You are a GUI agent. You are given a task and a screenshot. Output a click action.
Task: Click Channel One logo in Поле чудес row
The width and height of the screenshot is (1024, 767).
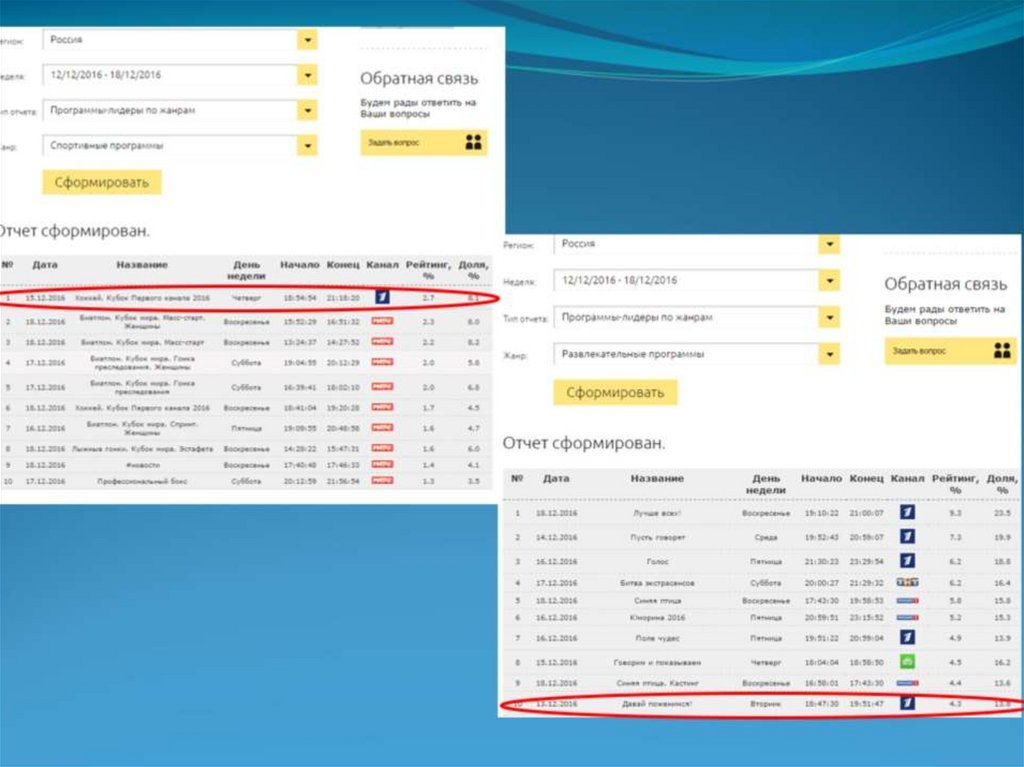(907, 637)
